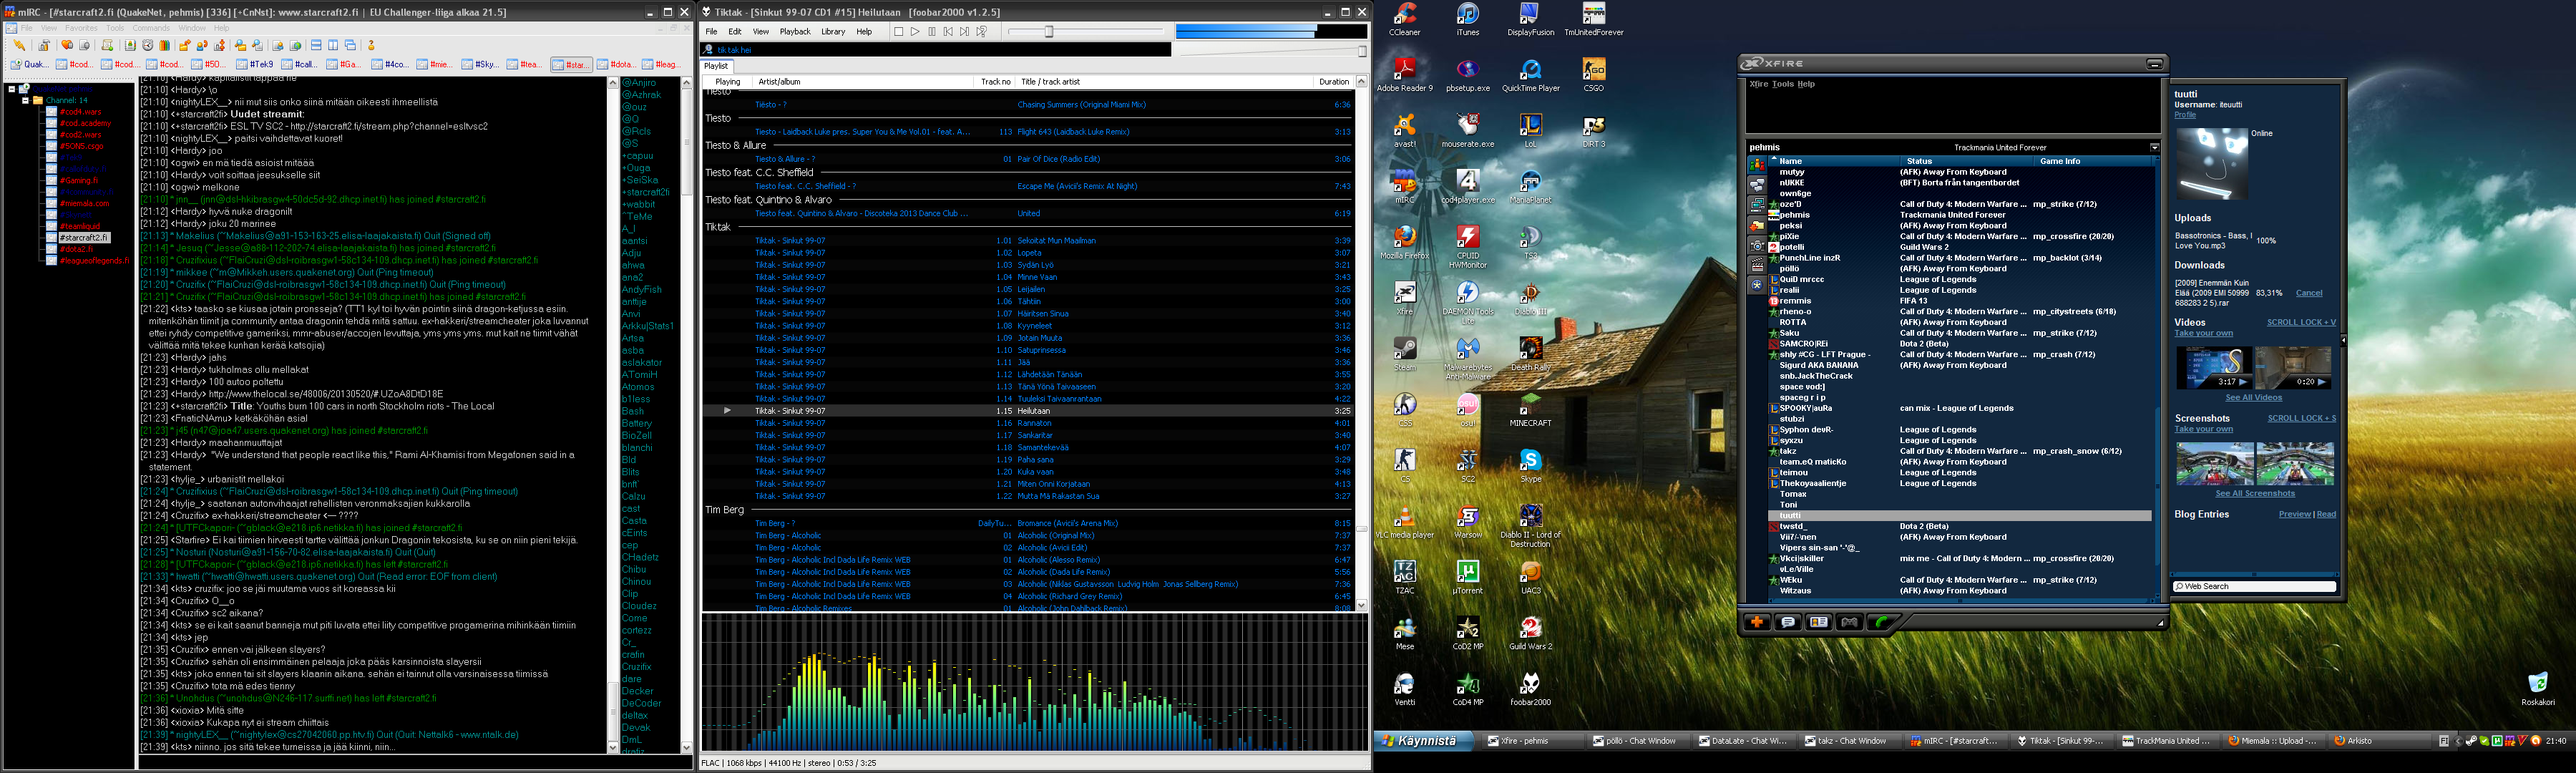
Task: Open mIRC Colors icon
Action: [165, 45]
